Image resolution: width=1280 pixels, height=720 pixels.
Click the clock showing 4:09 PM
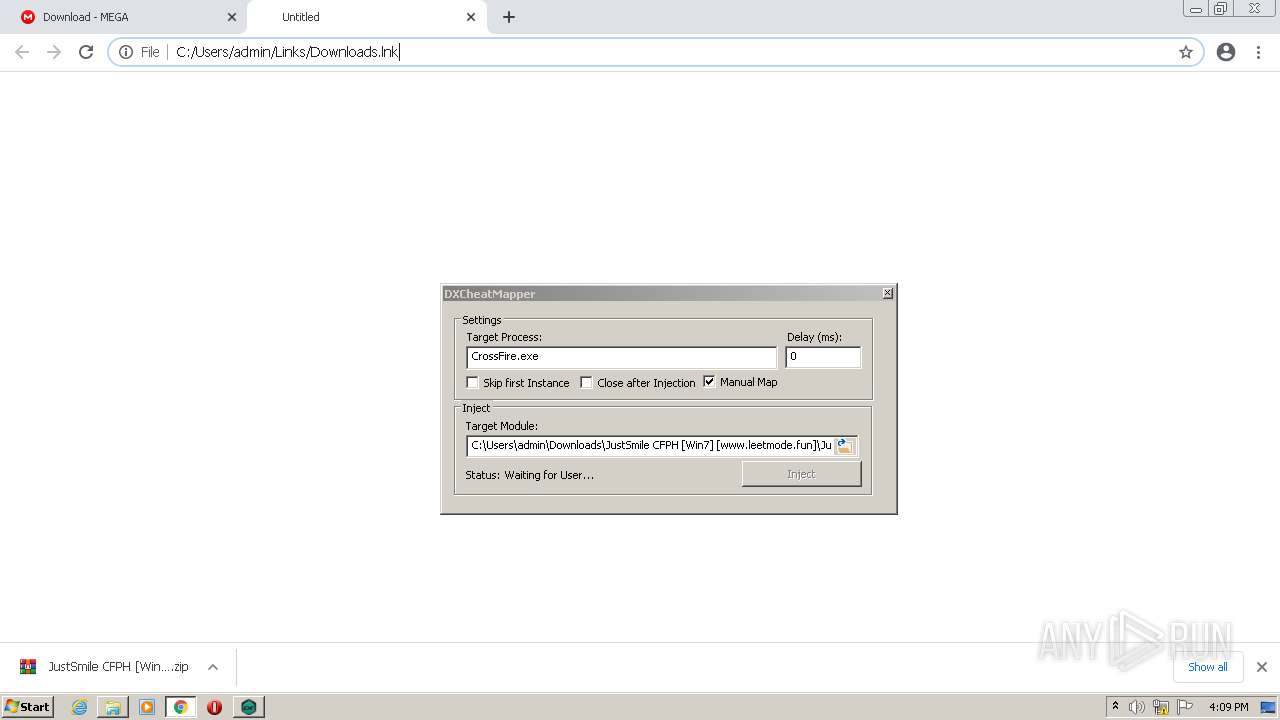(x=1228, y=707)
